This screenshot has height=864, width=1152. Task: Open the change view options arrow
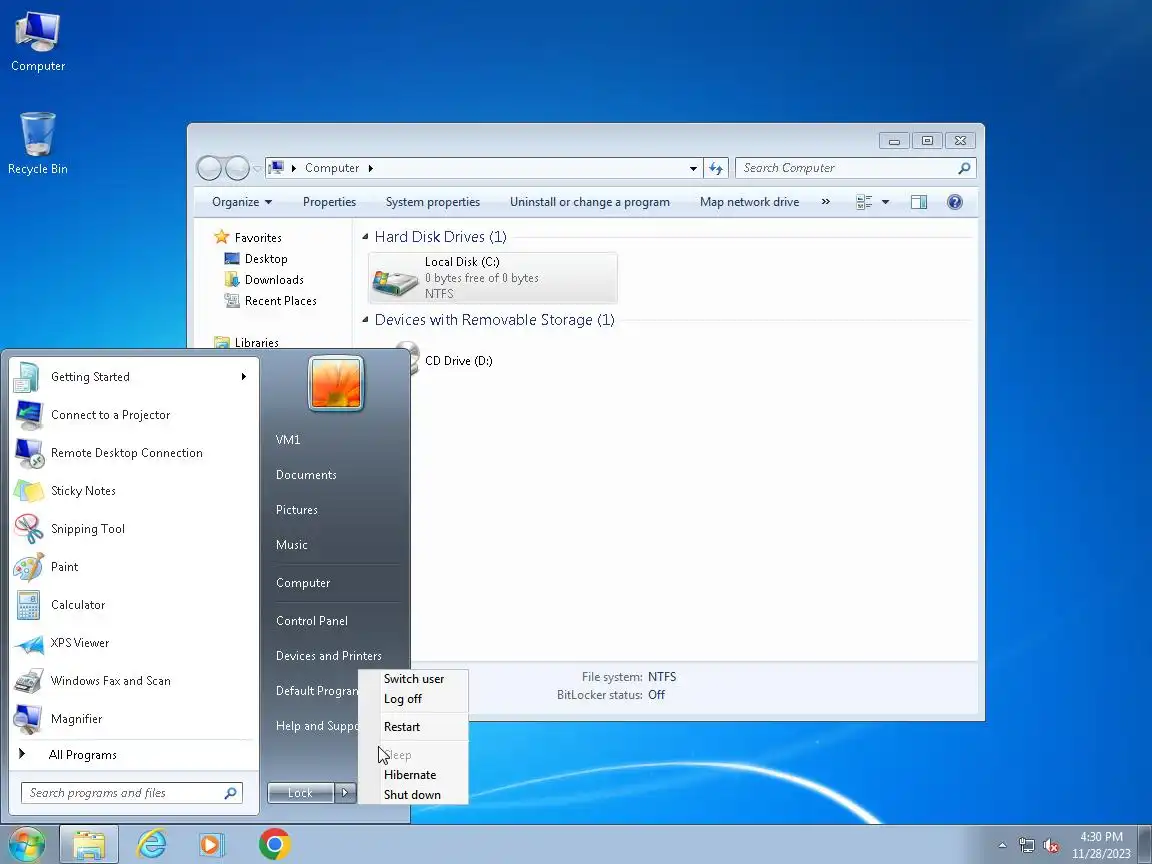coord(885,202)
